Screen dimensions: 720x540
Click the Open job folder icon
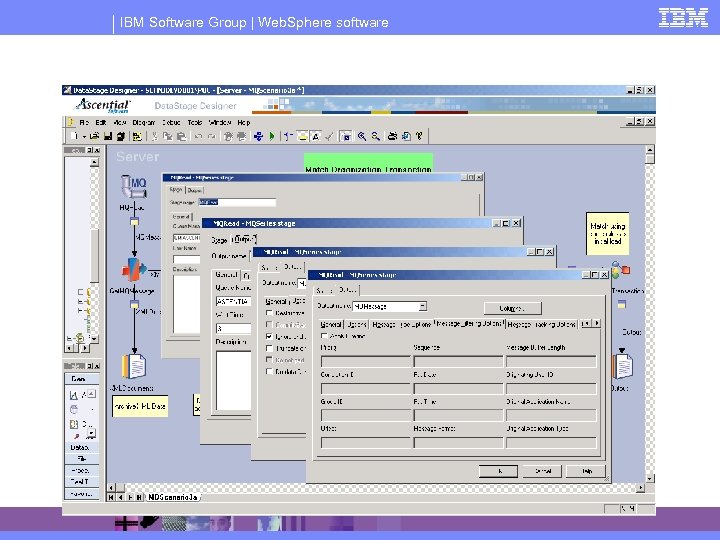[x=94, y=136]
